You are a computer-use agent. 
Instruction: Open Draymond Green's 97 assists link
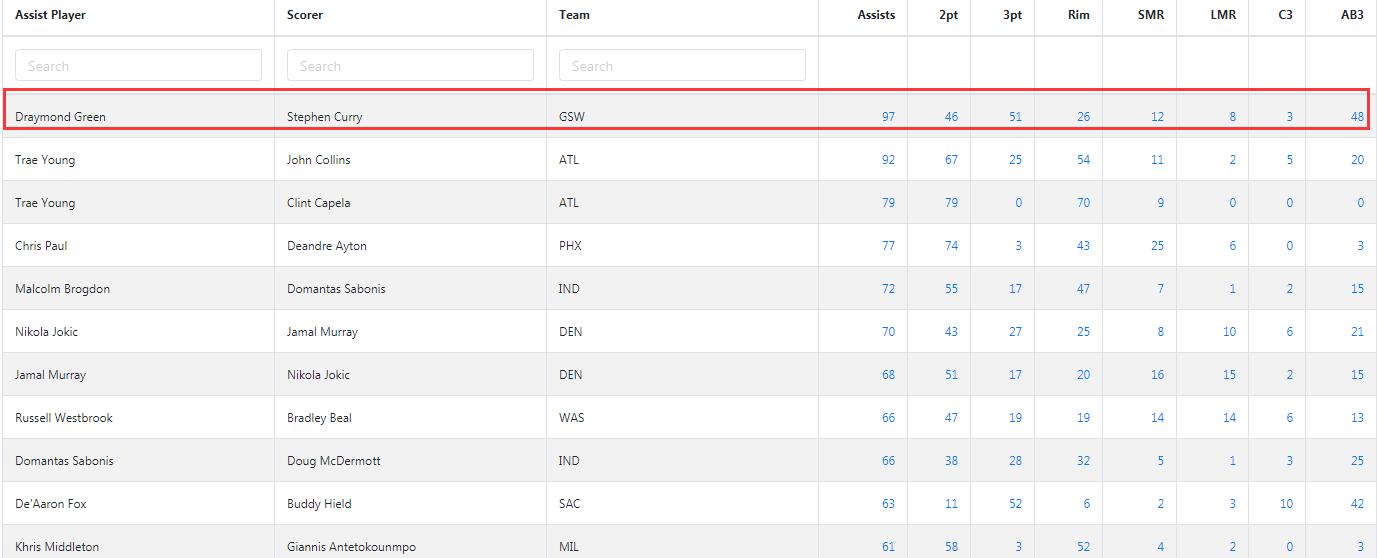(888, 117)
